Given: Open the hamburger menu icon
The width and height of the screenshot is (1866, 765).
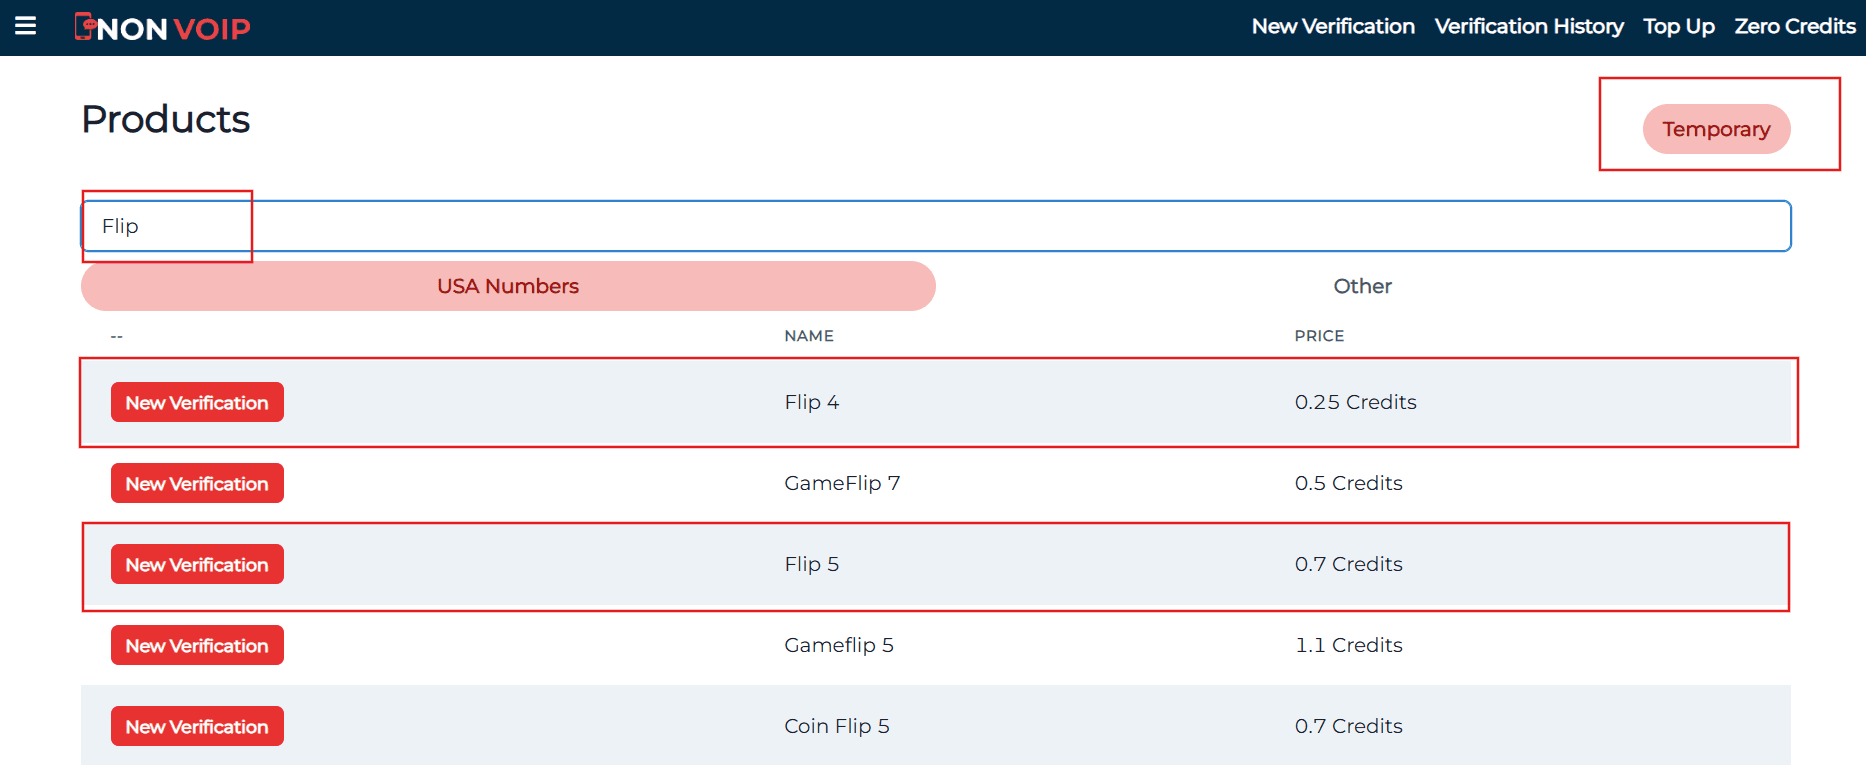Looking at the screenshot, I should pyautogui.click(x=26, y=26).
